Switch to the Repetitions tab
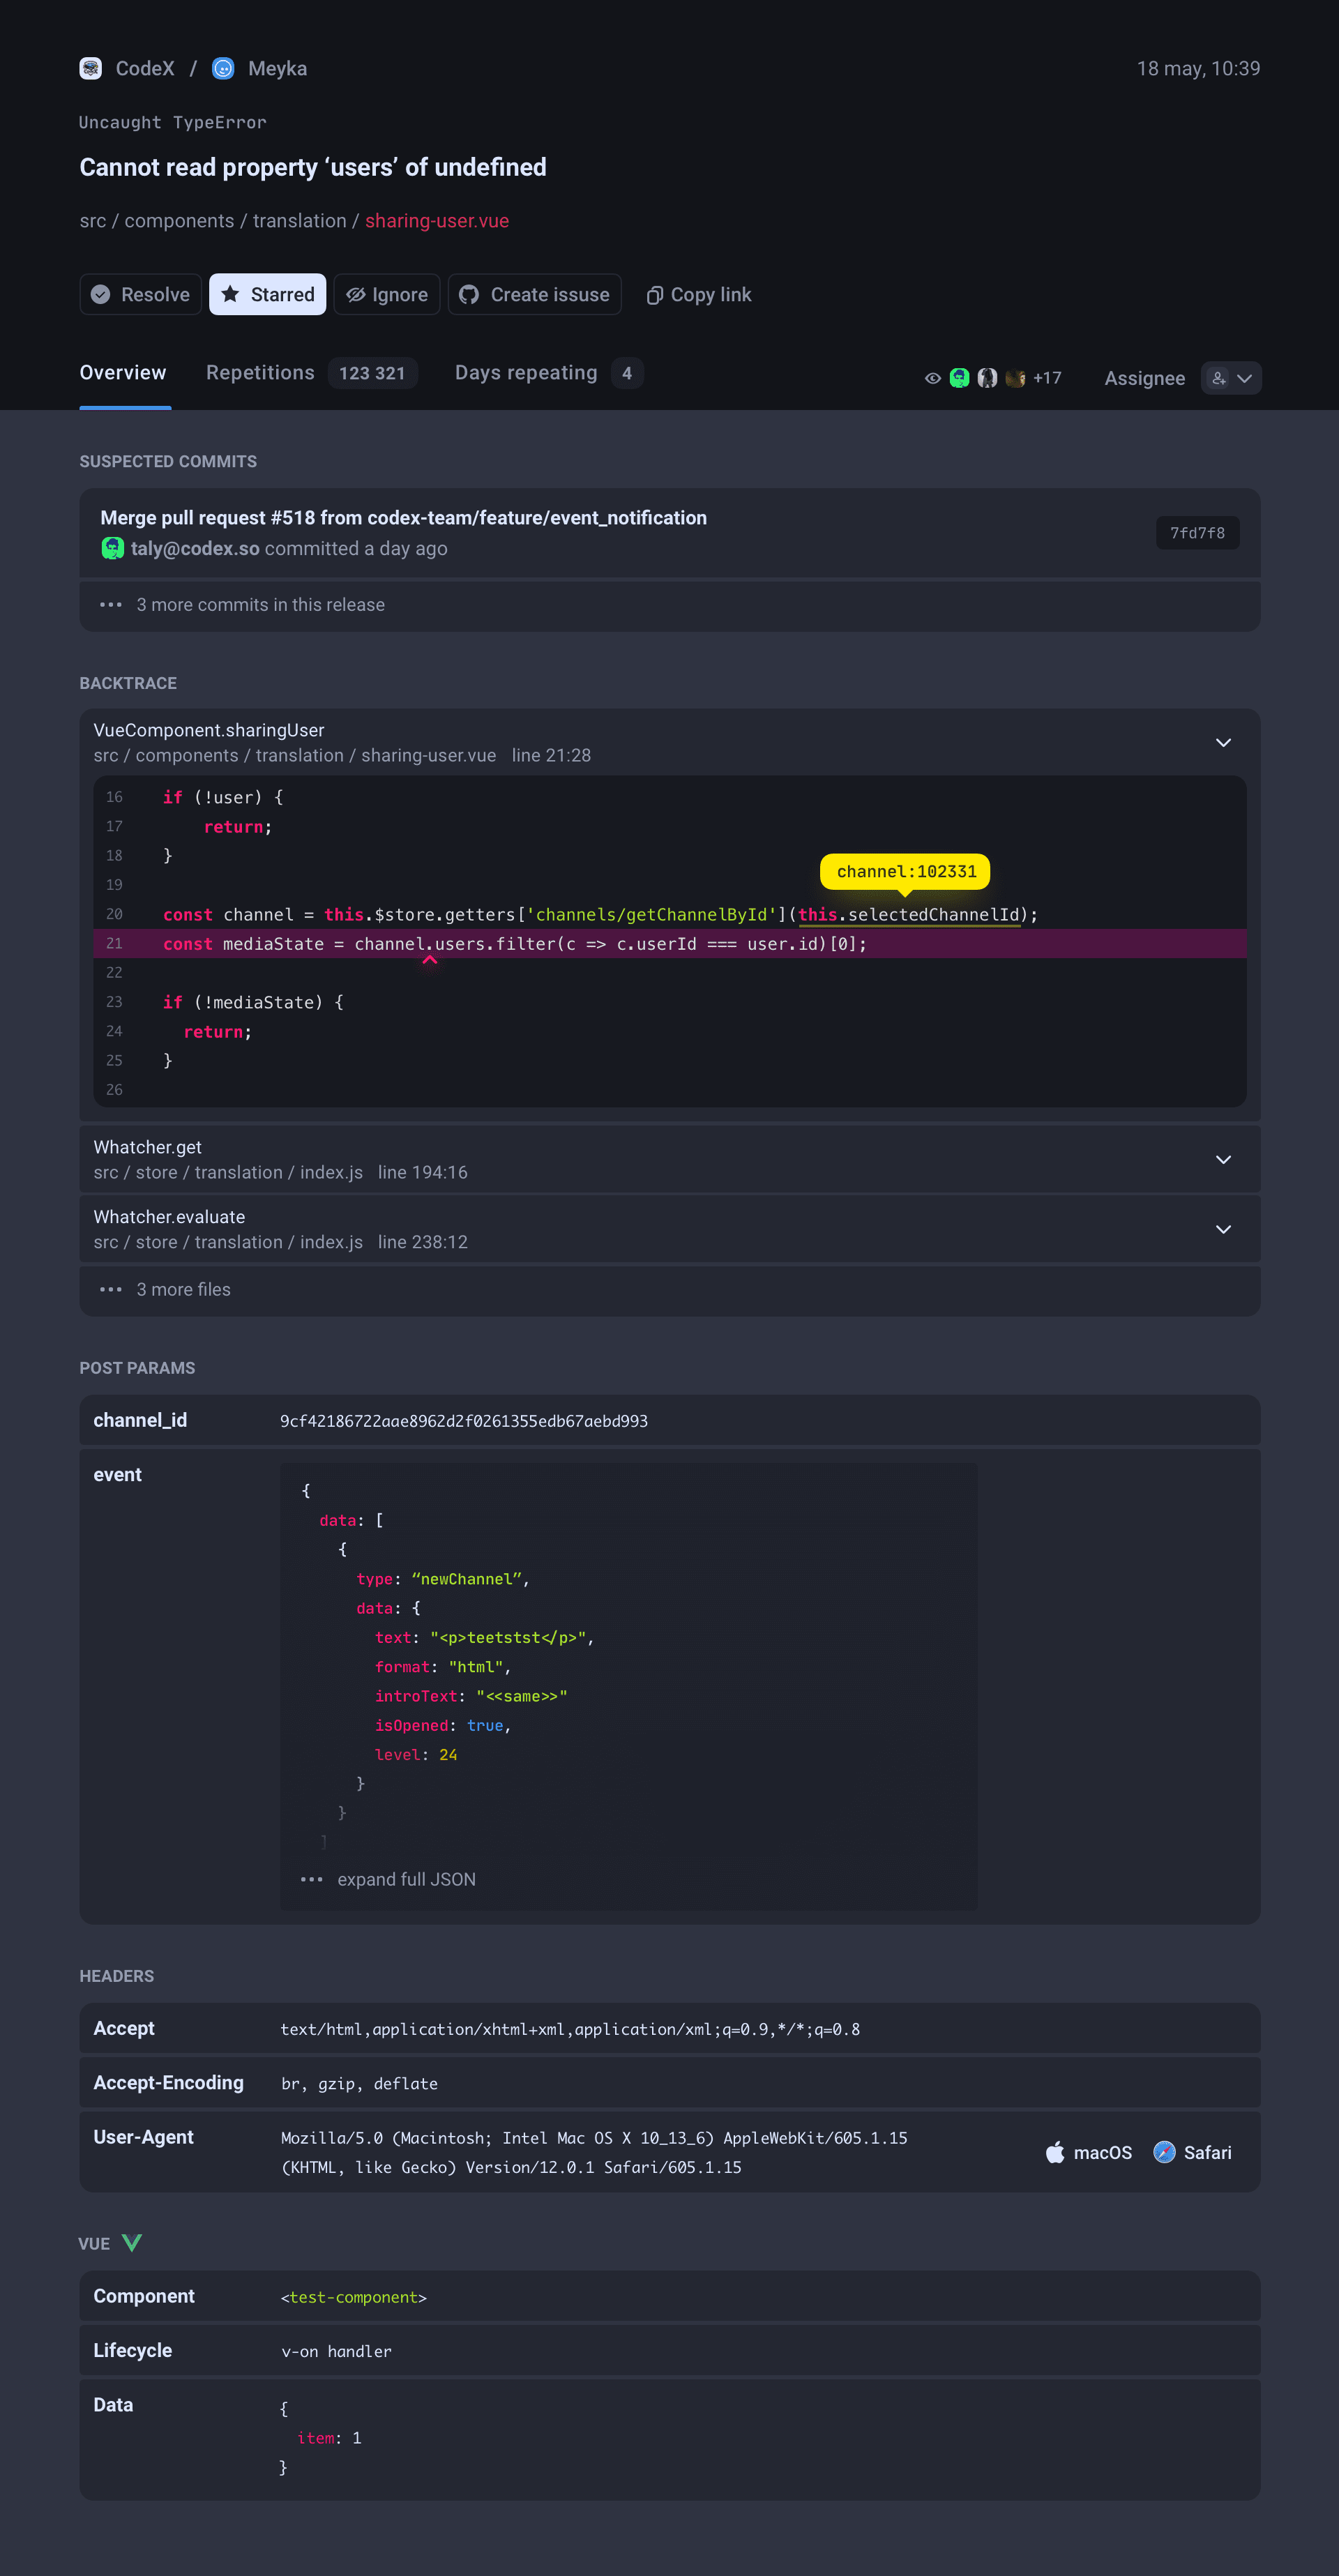The height and width of the screenshot is (2576, 1339). (x=260, y=373)
